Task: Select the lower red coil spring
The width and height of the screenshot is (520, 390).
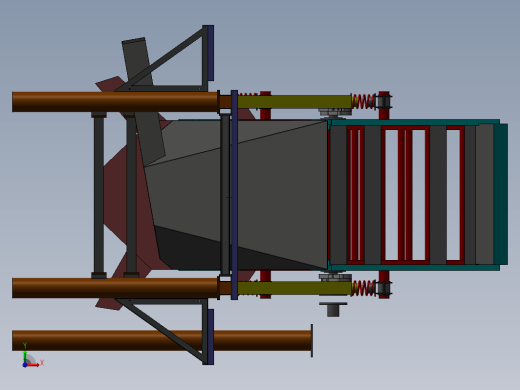Action: click(x=364, y=288)
